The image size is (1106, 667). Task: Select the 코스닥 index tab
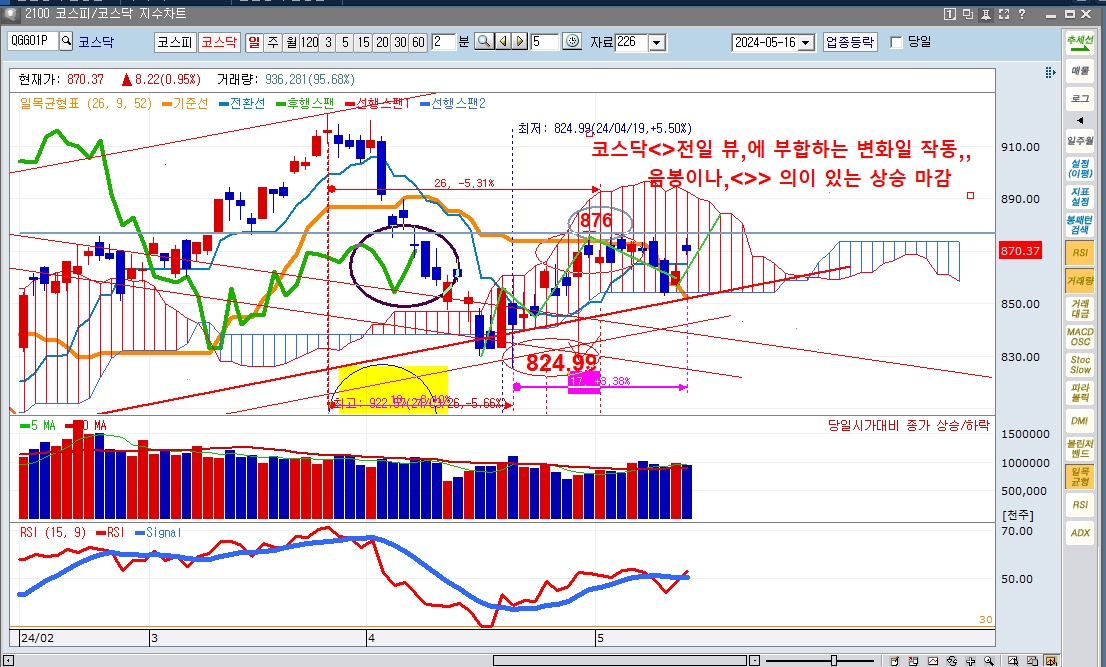click(x=218, y=42)
